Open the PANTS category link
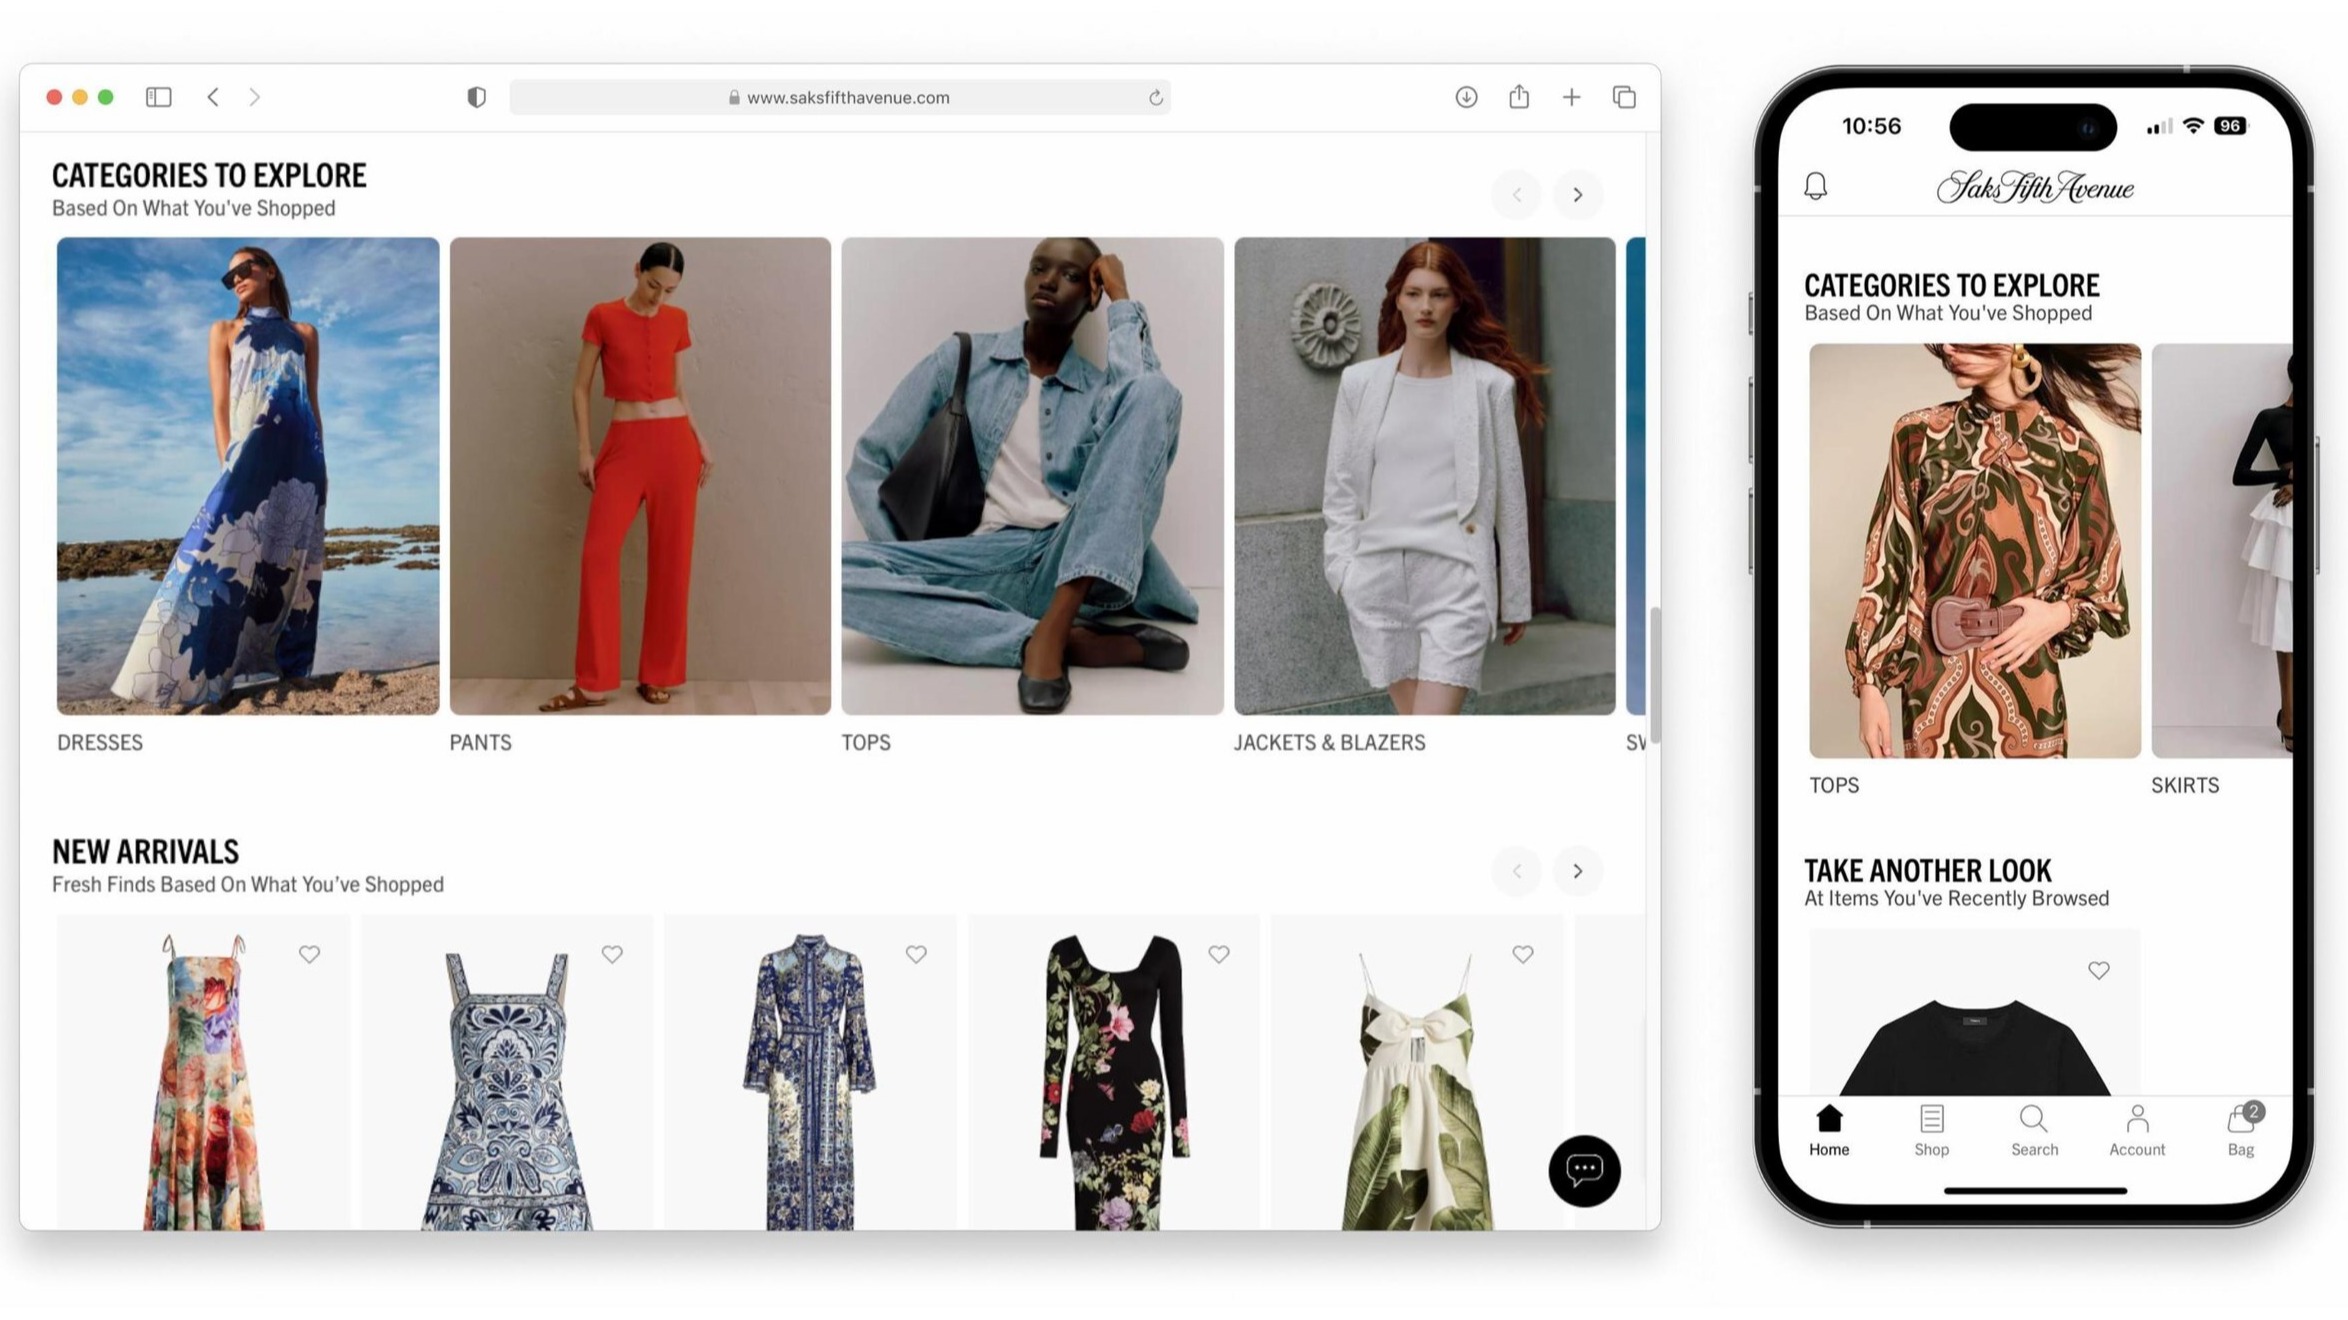This screenshot has width=2348, height=1320. point(480,743)
